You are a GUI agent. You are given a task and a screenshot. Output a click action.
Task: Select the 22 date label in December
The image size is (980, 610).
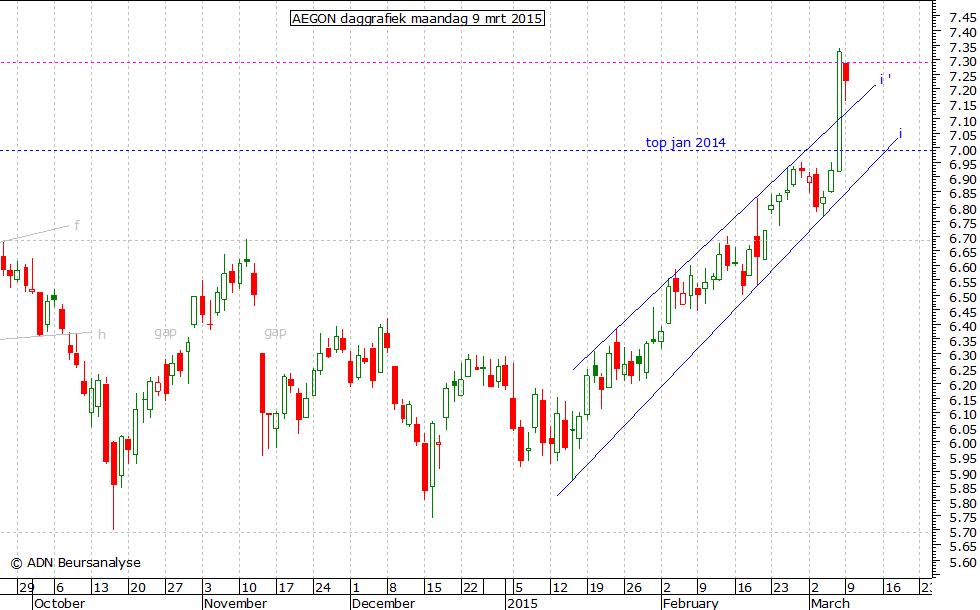click(x=470, y=588)
